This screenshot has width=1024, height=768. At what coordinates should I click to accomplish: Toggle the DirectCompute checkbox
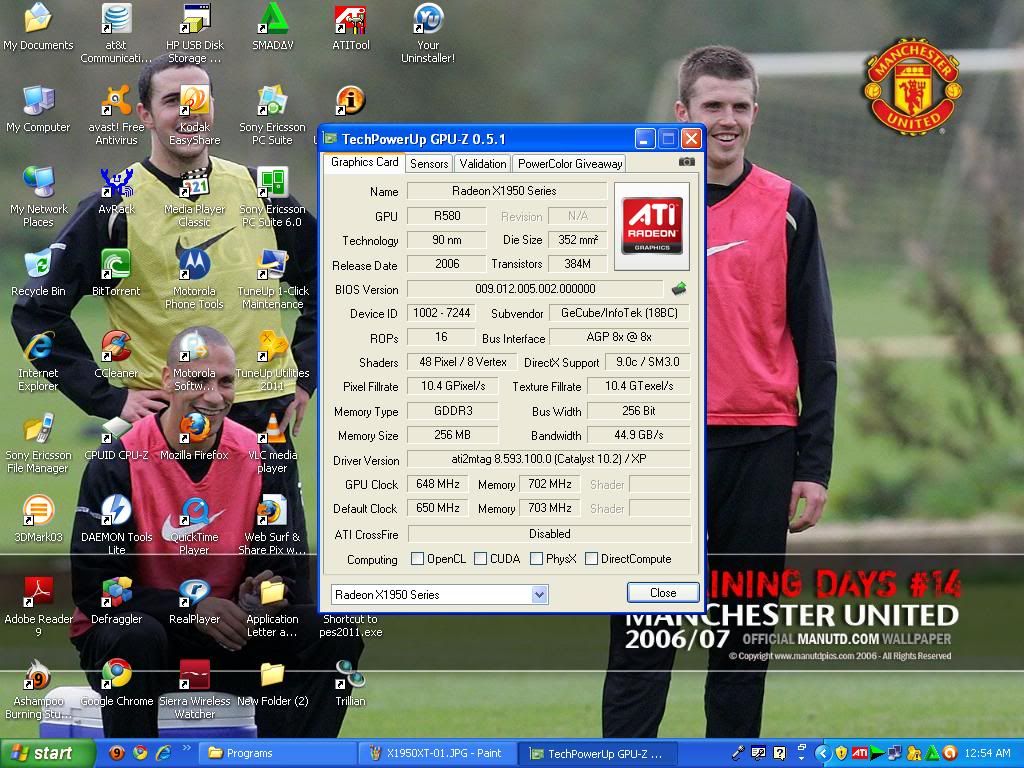click(x=591, y=558)
